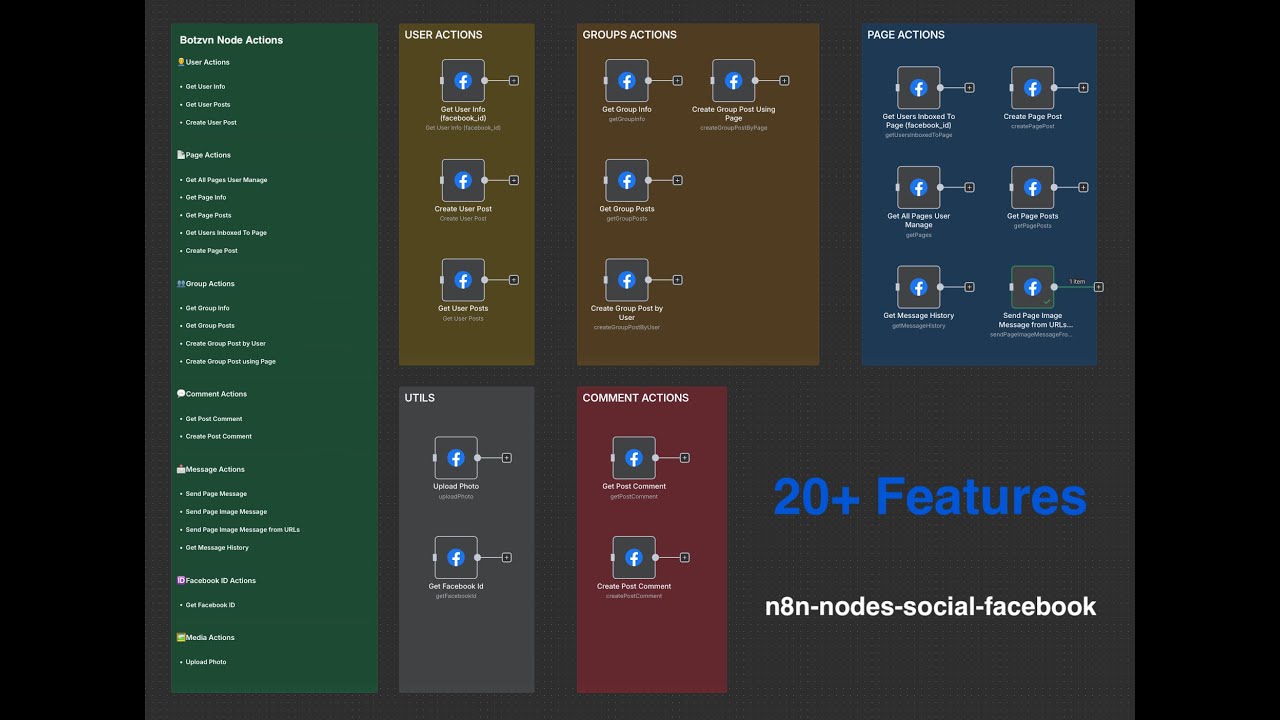This screenshot has height=720, width=1280.
Task: Click the Botzvn Node Actions heading
Action: [x=231, y=40]
